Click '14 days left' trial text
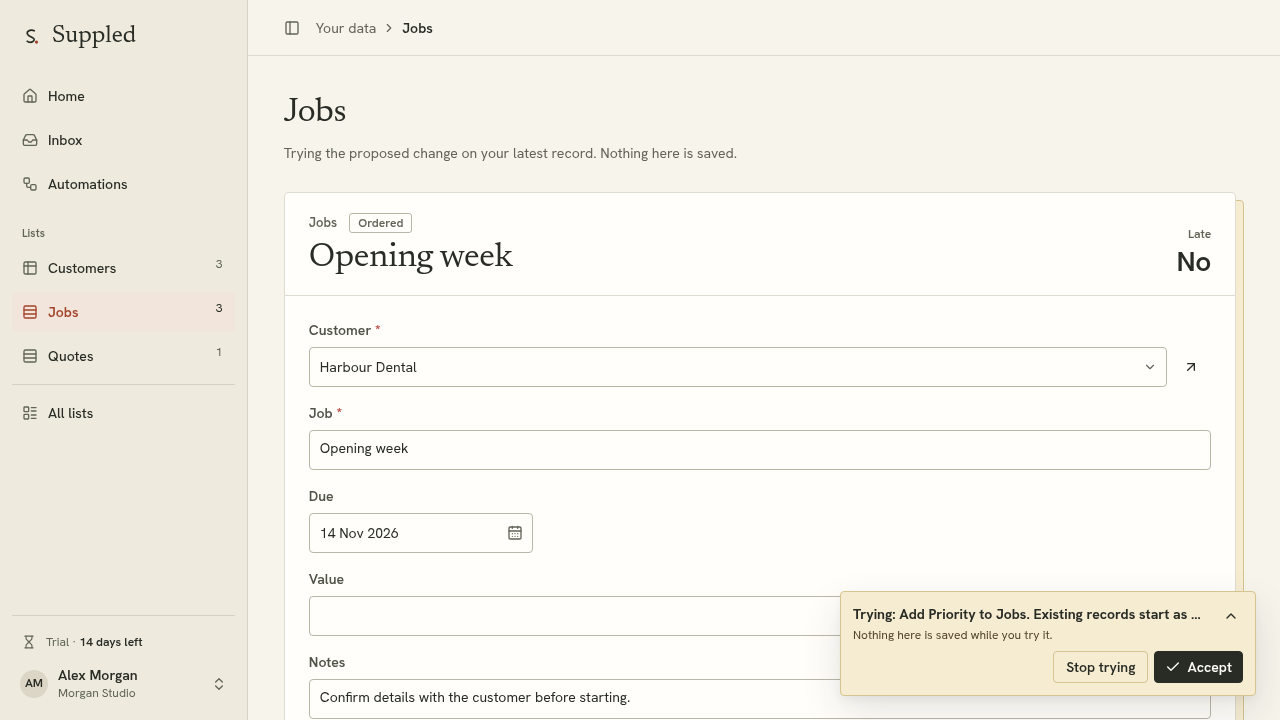1280x720 pixels. pyautogui.click(x=111, y=642)
